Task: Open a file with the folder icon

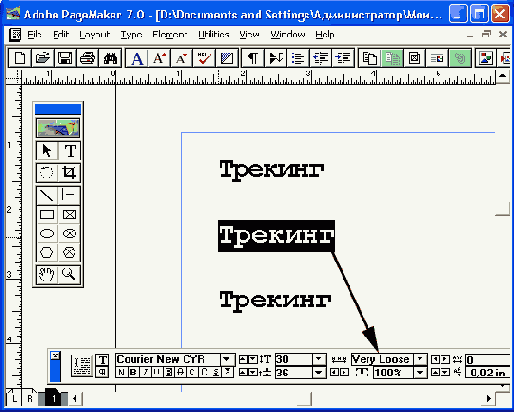Action: tap(43, 58)
